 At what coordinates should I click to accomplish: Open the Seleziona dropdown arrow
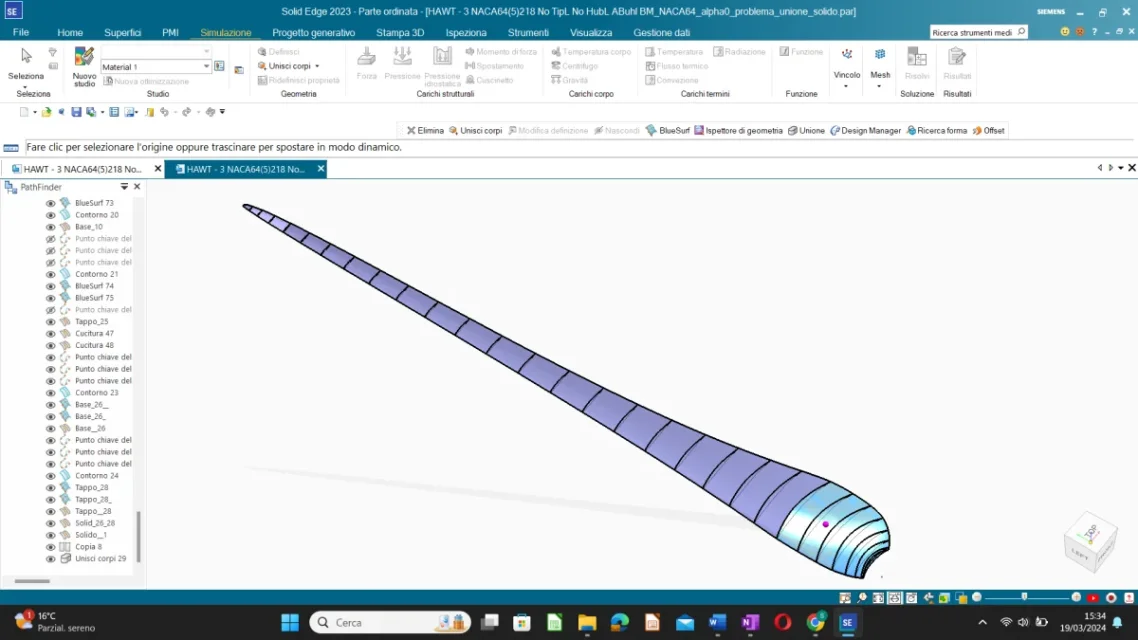26,86
